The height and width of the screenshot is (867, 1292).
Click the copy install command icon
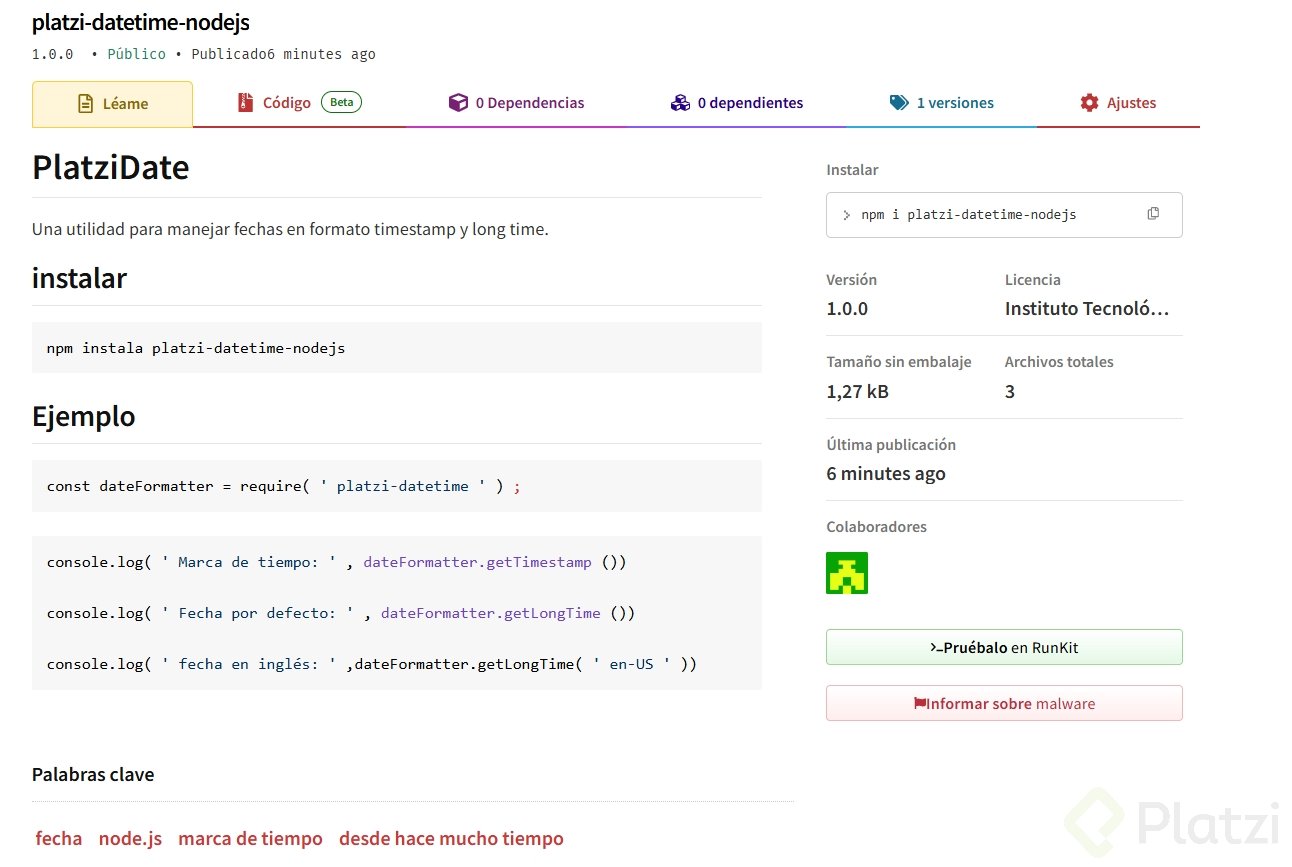(1153, 214)
